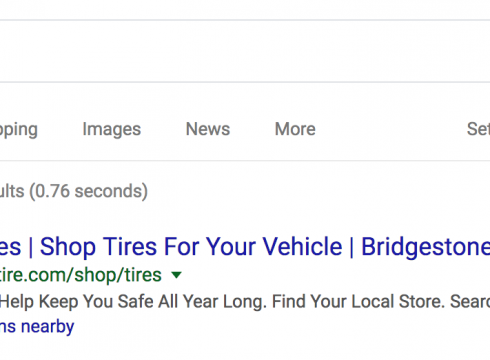Focus the search box area above the tabs
The width and height of the screenshot is (490, 360).
[245, 51]
